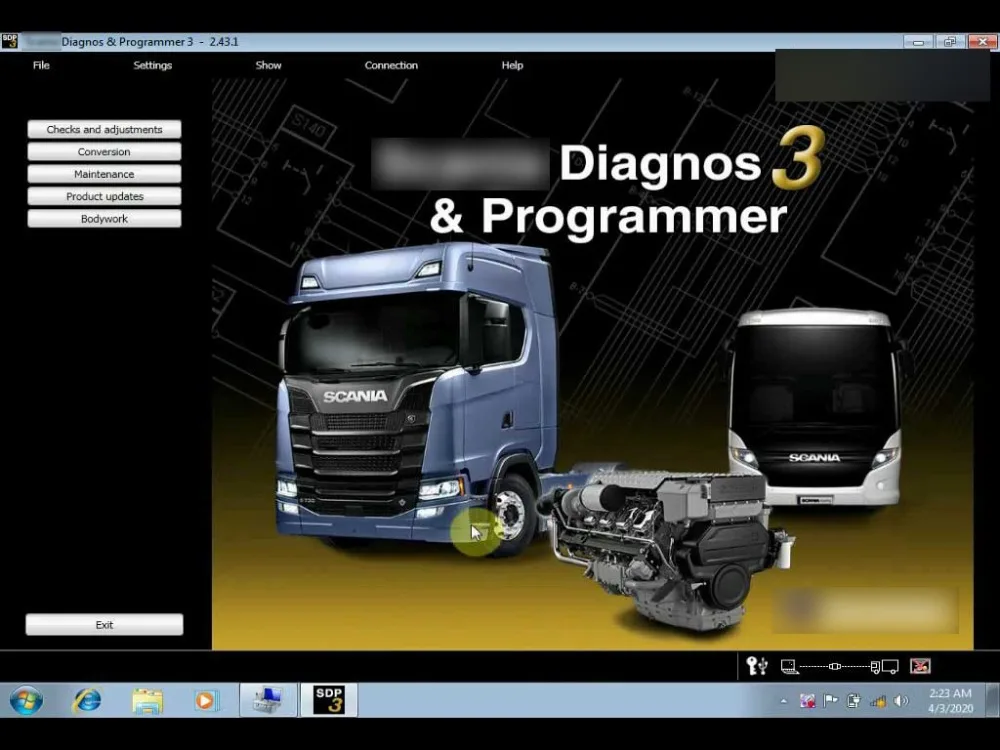
Task: Open the Help menu
Action: coord(512,65)
